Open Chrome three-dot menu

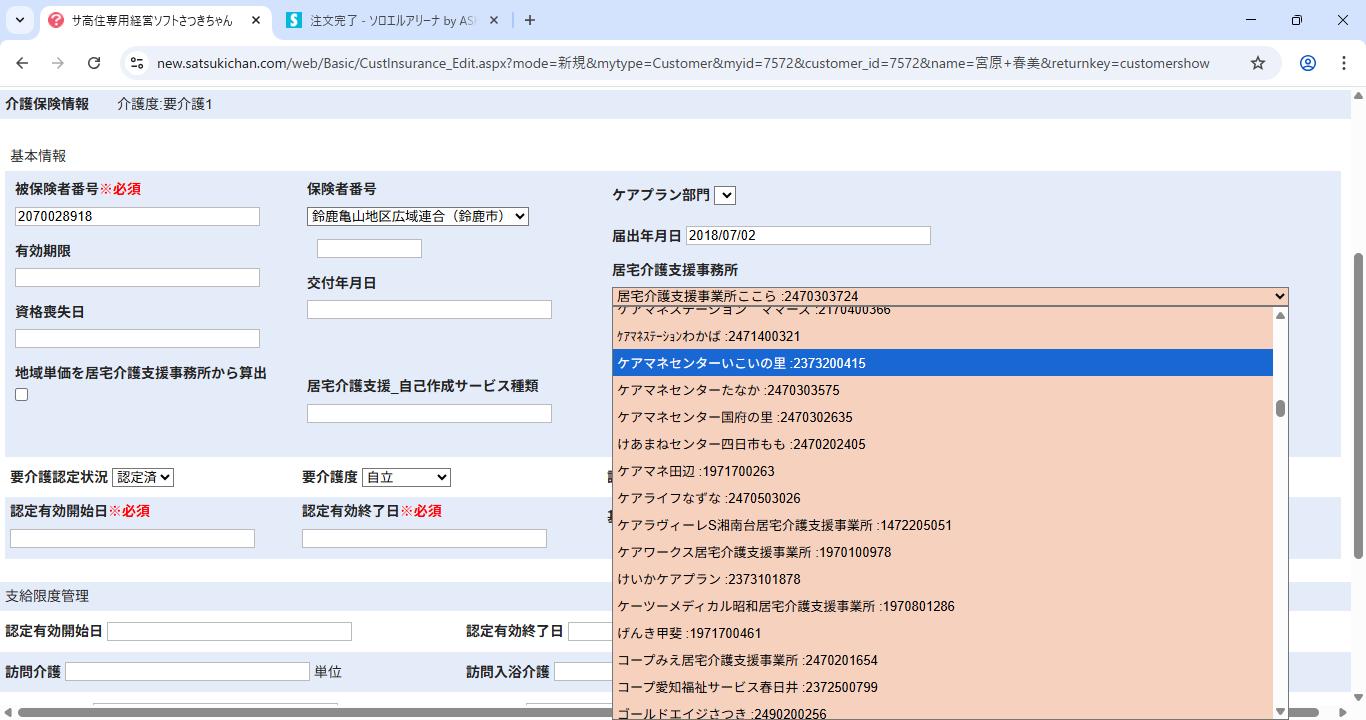(1343, 63)
